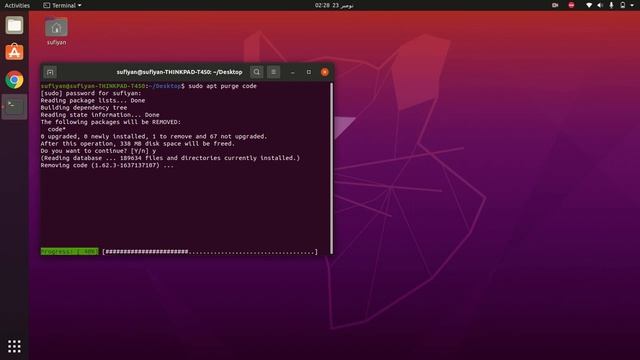Click the 'Removing code (1.62.3-1637137107)' line
The height and width of the screenshot is (360, 640).
(x=107, y=165)
